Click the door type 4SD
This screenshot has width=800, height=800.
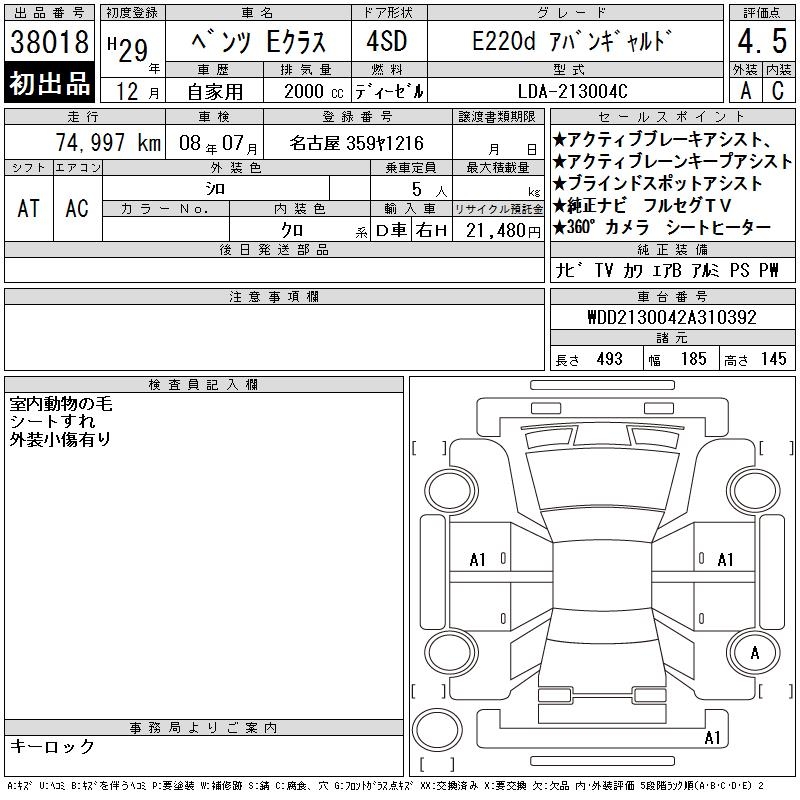(387, 41)
